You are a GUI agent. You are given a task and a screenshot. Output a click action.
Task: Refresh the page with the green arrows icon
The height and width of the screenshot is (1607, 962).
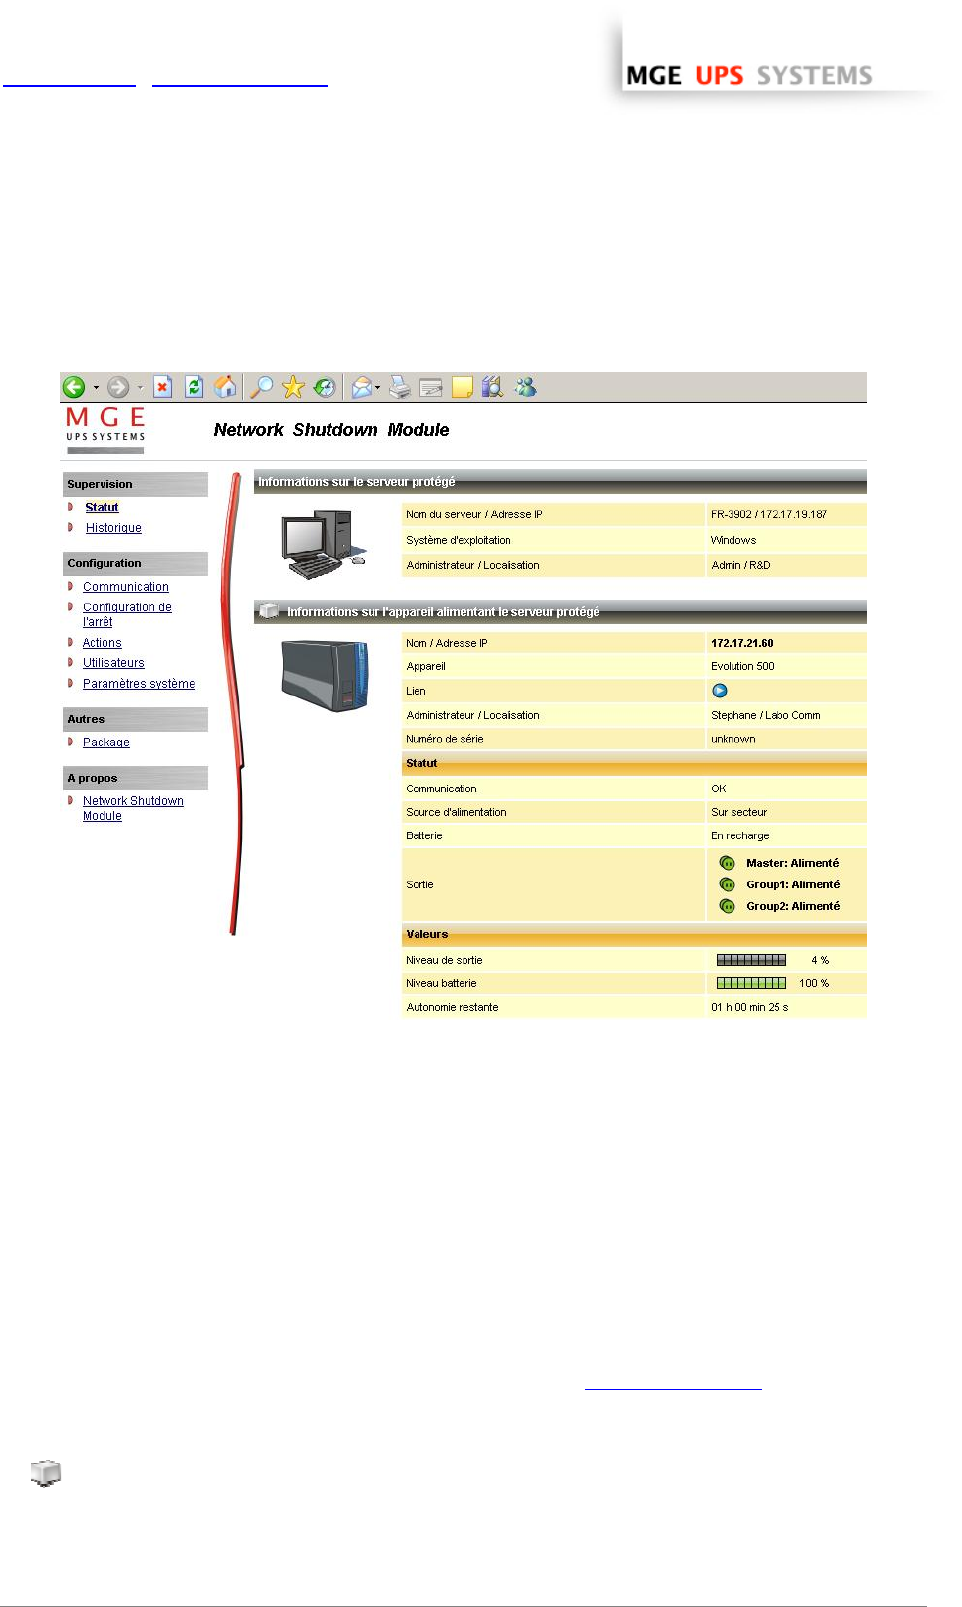coord(194,387)
